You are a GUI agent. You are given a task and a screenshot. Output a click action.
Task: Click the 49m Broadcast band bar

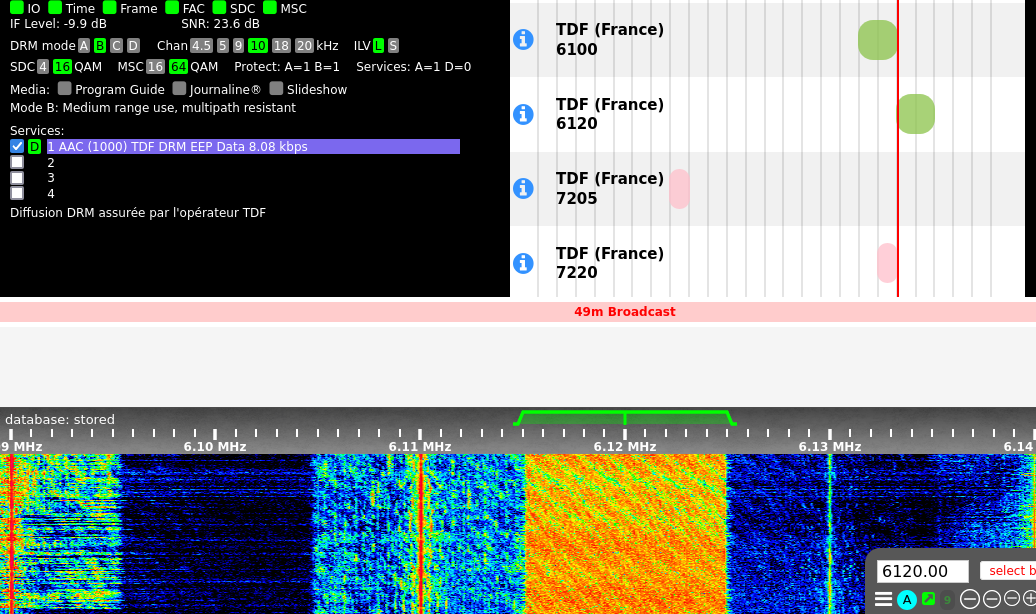624,312
